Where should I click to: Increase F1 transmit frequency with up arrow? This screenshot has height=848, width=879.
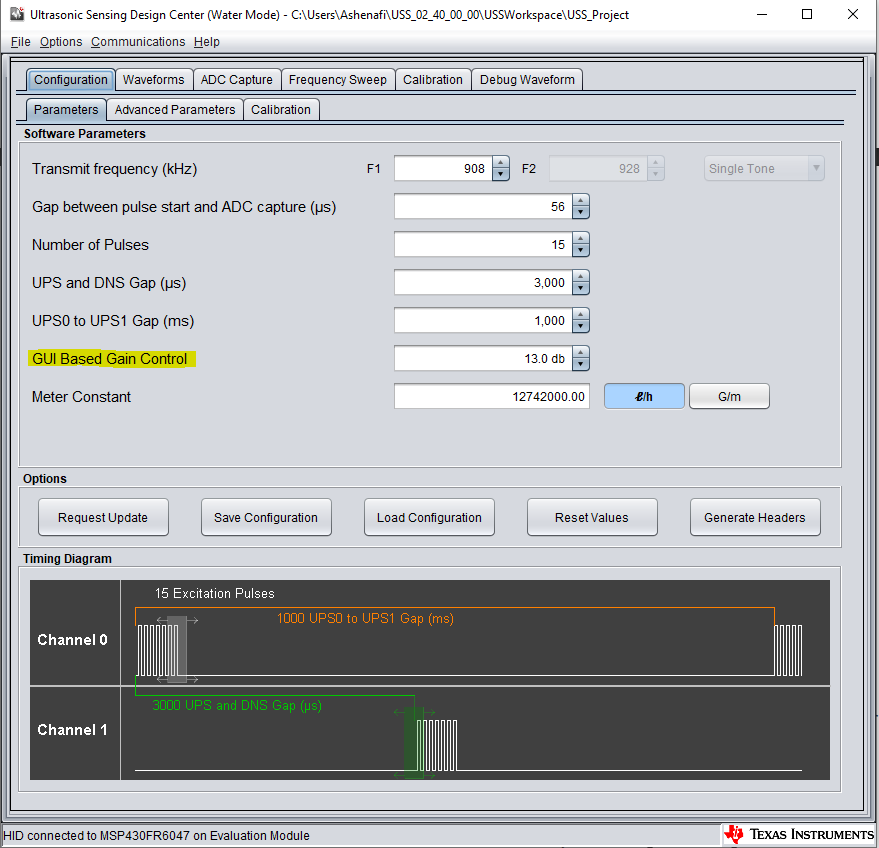(x=501, y=163)
